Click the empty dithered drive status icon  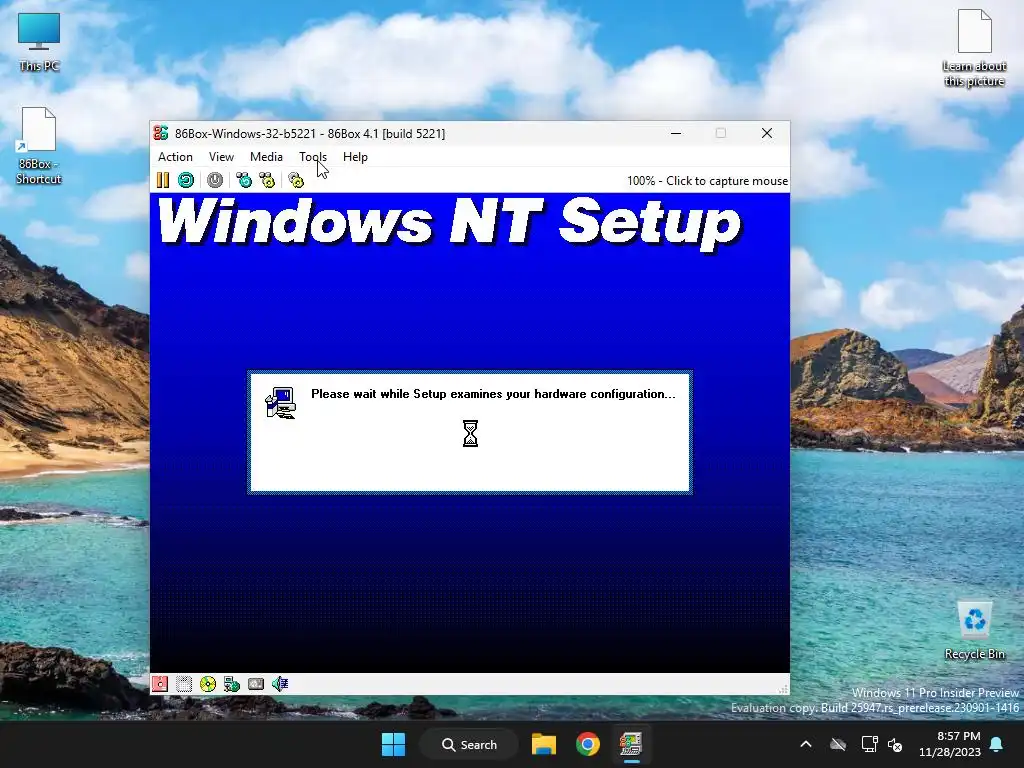184,684
